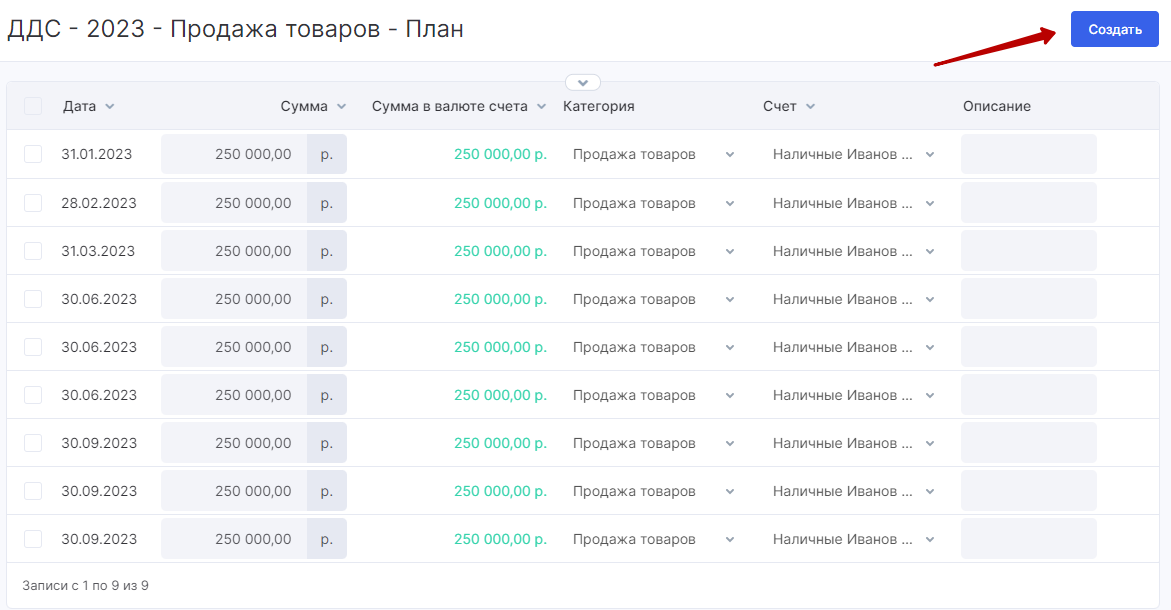Open the Наличные Иванов account dropdown, 28.02.2023 row
Image resolution: width=1171 pixels, height=610 pixels.
854,203
